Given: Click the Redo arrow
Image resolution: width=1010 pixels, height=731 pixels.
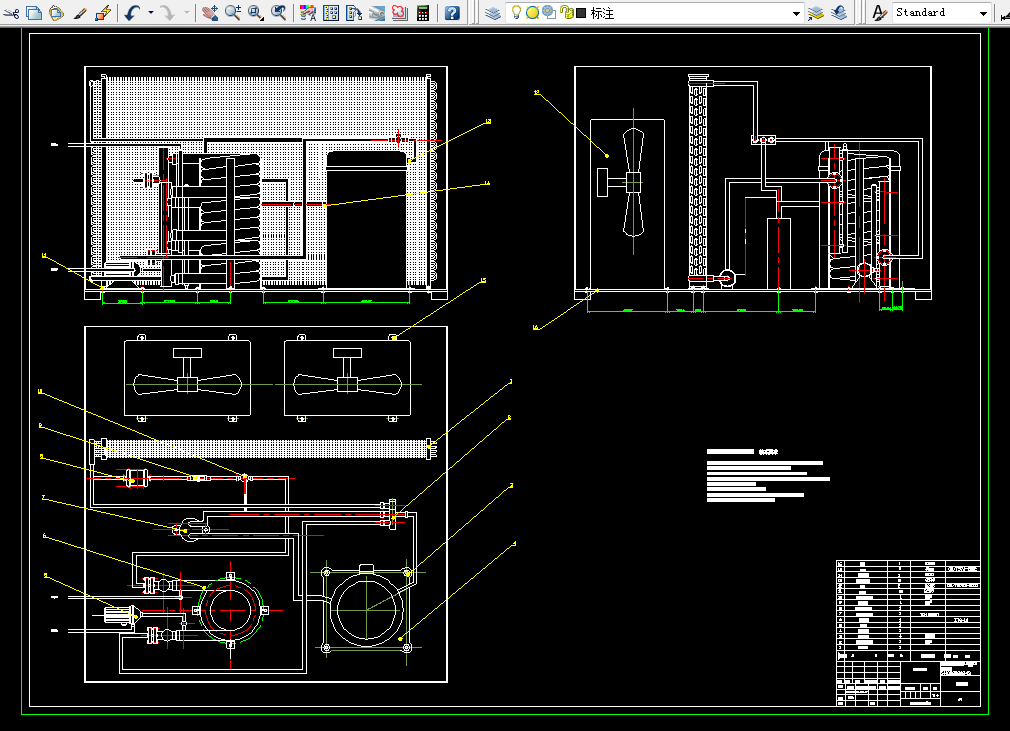Looking at the screenshot, I should [x=167, y=12].
